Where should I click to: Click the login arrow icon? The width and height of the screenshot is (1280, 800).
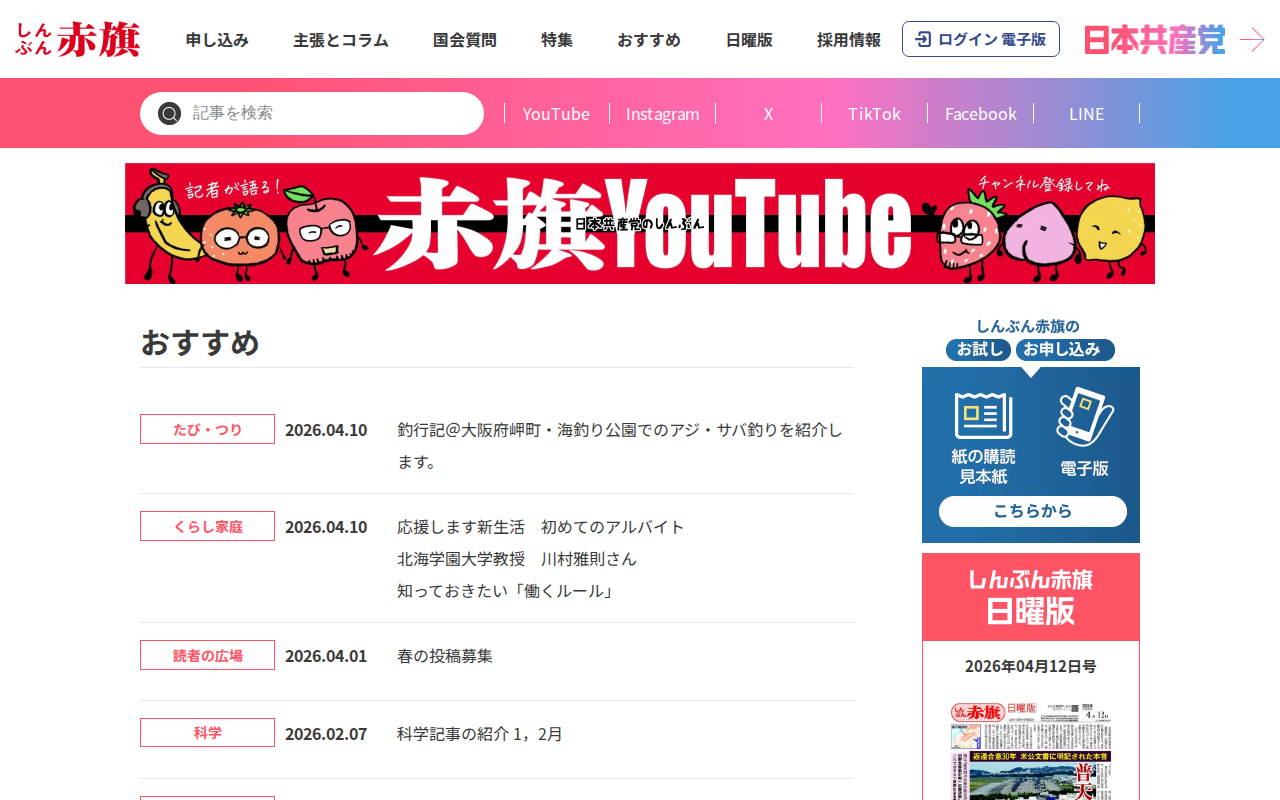coord(923,39)
